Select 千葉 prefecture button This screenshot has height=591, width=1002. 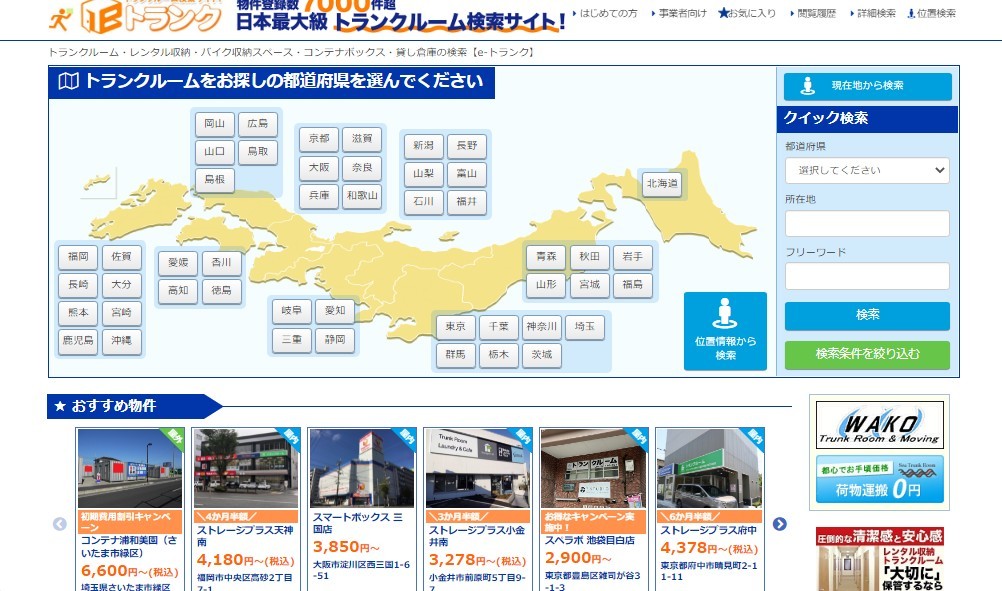498,326
